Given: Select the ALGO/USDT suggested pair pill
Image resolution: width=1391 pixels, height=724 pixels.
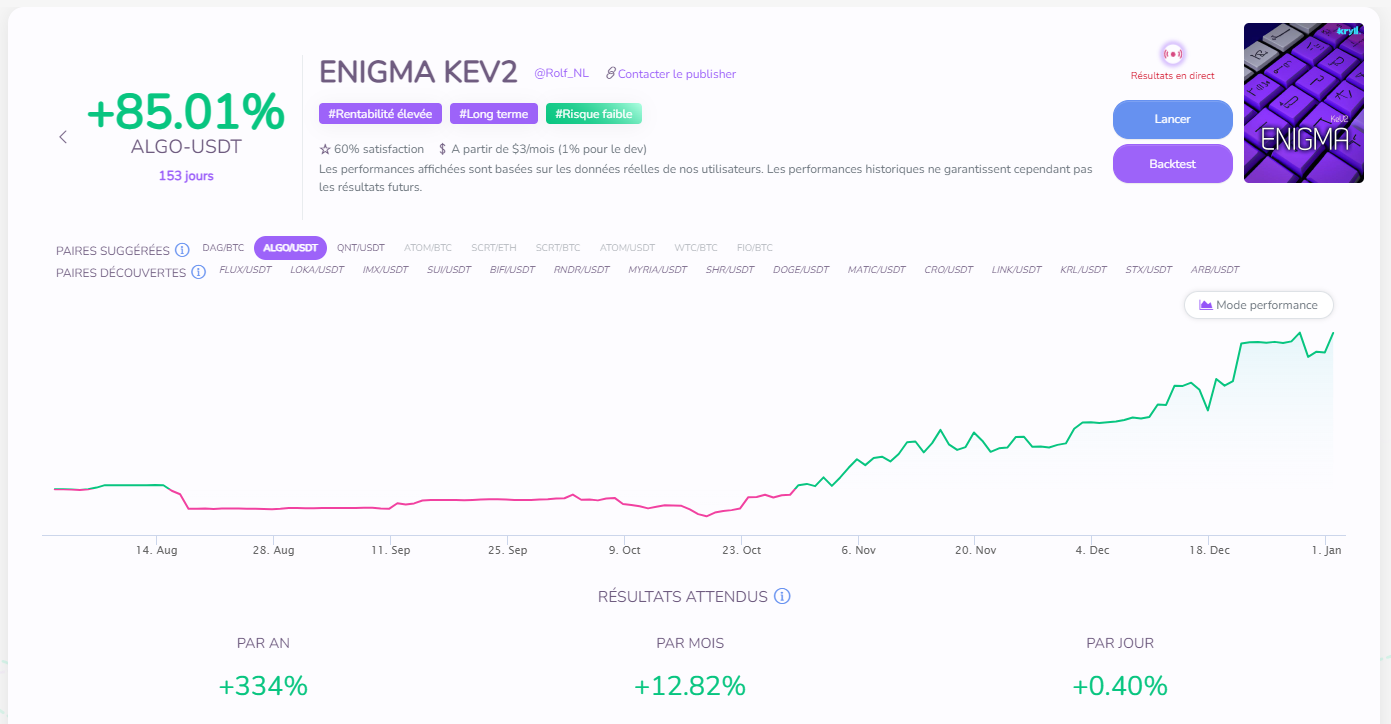Looking at the screenshot, I should pos(290,247).
